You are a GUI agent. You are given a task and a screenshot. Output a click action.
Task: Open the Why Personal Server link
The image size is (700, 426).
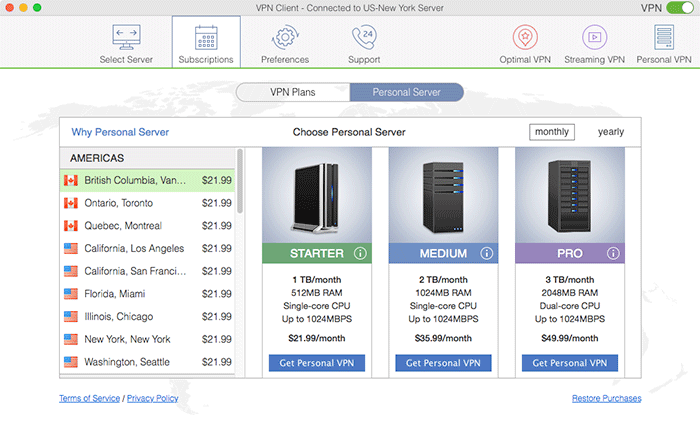[x=120, y=132]
